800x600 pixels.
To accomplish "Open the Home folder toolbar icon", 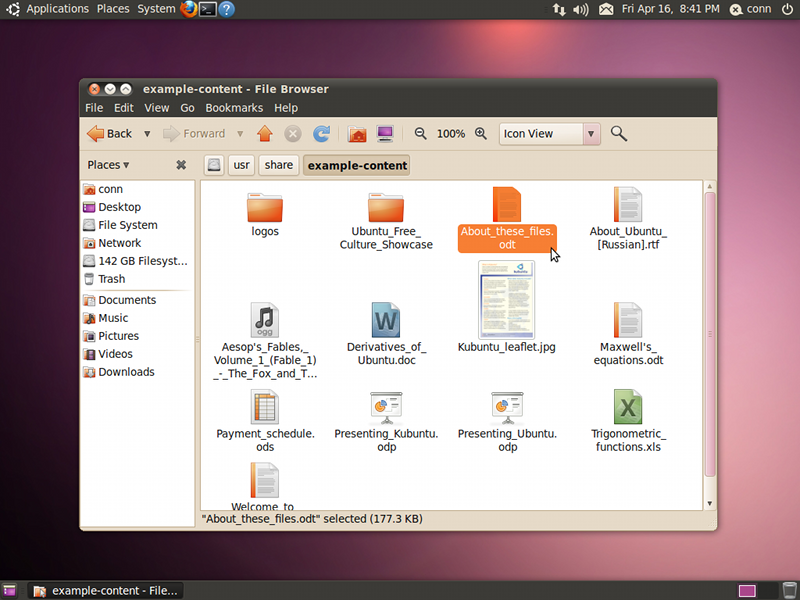I will pyautogui.click(x=357, y=134).
